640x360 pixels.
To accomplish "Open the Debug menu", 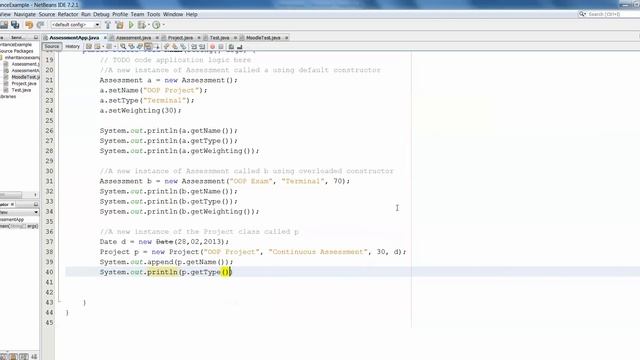I will [x=101, y=14].
